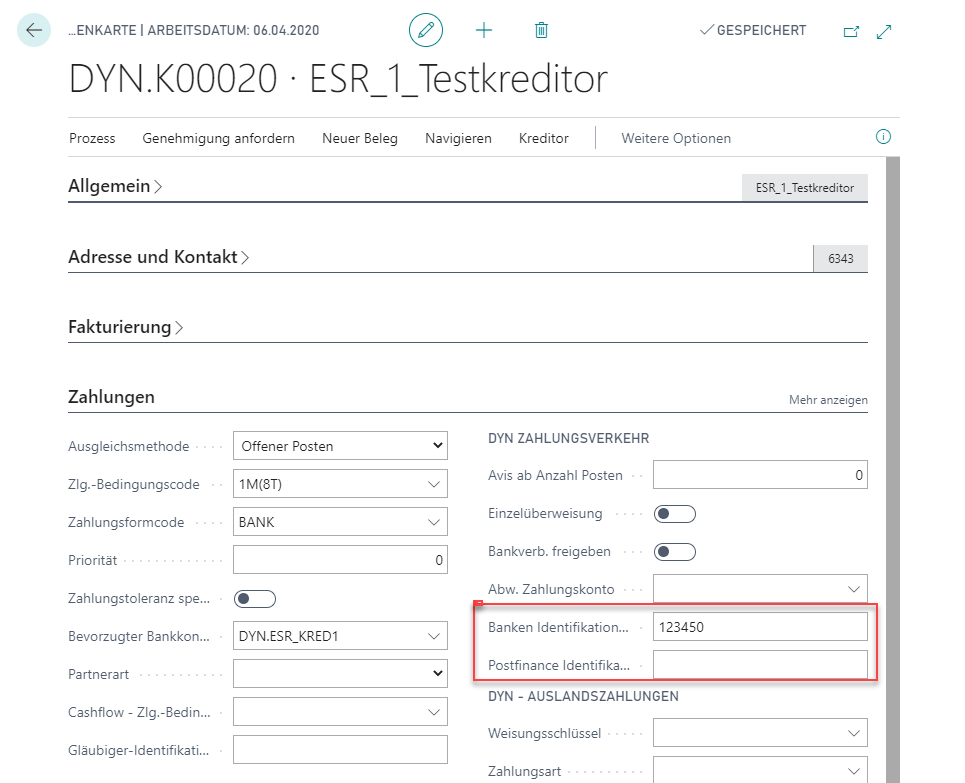Open the Navigieren menu
The height and width of the screenshot is (783, 965).
(458, 138)
